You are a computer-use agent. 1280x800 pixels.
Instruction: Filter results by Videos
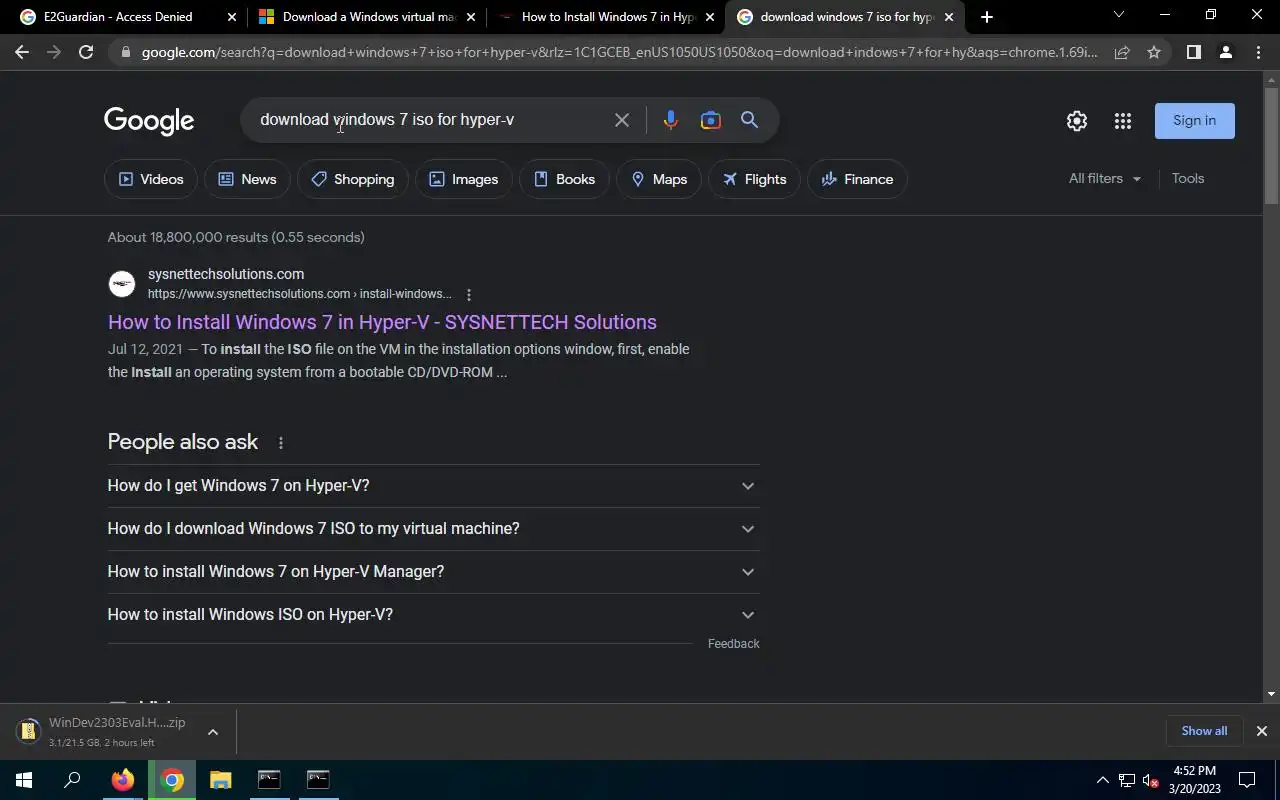pyautogui.click(x=151, y=179)
